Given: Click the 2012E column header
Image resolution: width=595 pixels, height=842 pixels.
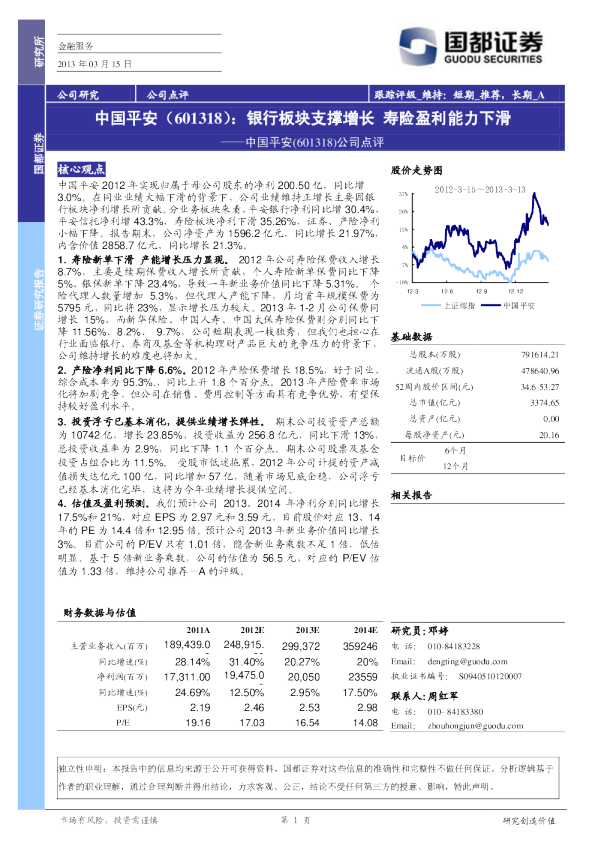Looking at the screenshot, I should click(x=252, y=630).
